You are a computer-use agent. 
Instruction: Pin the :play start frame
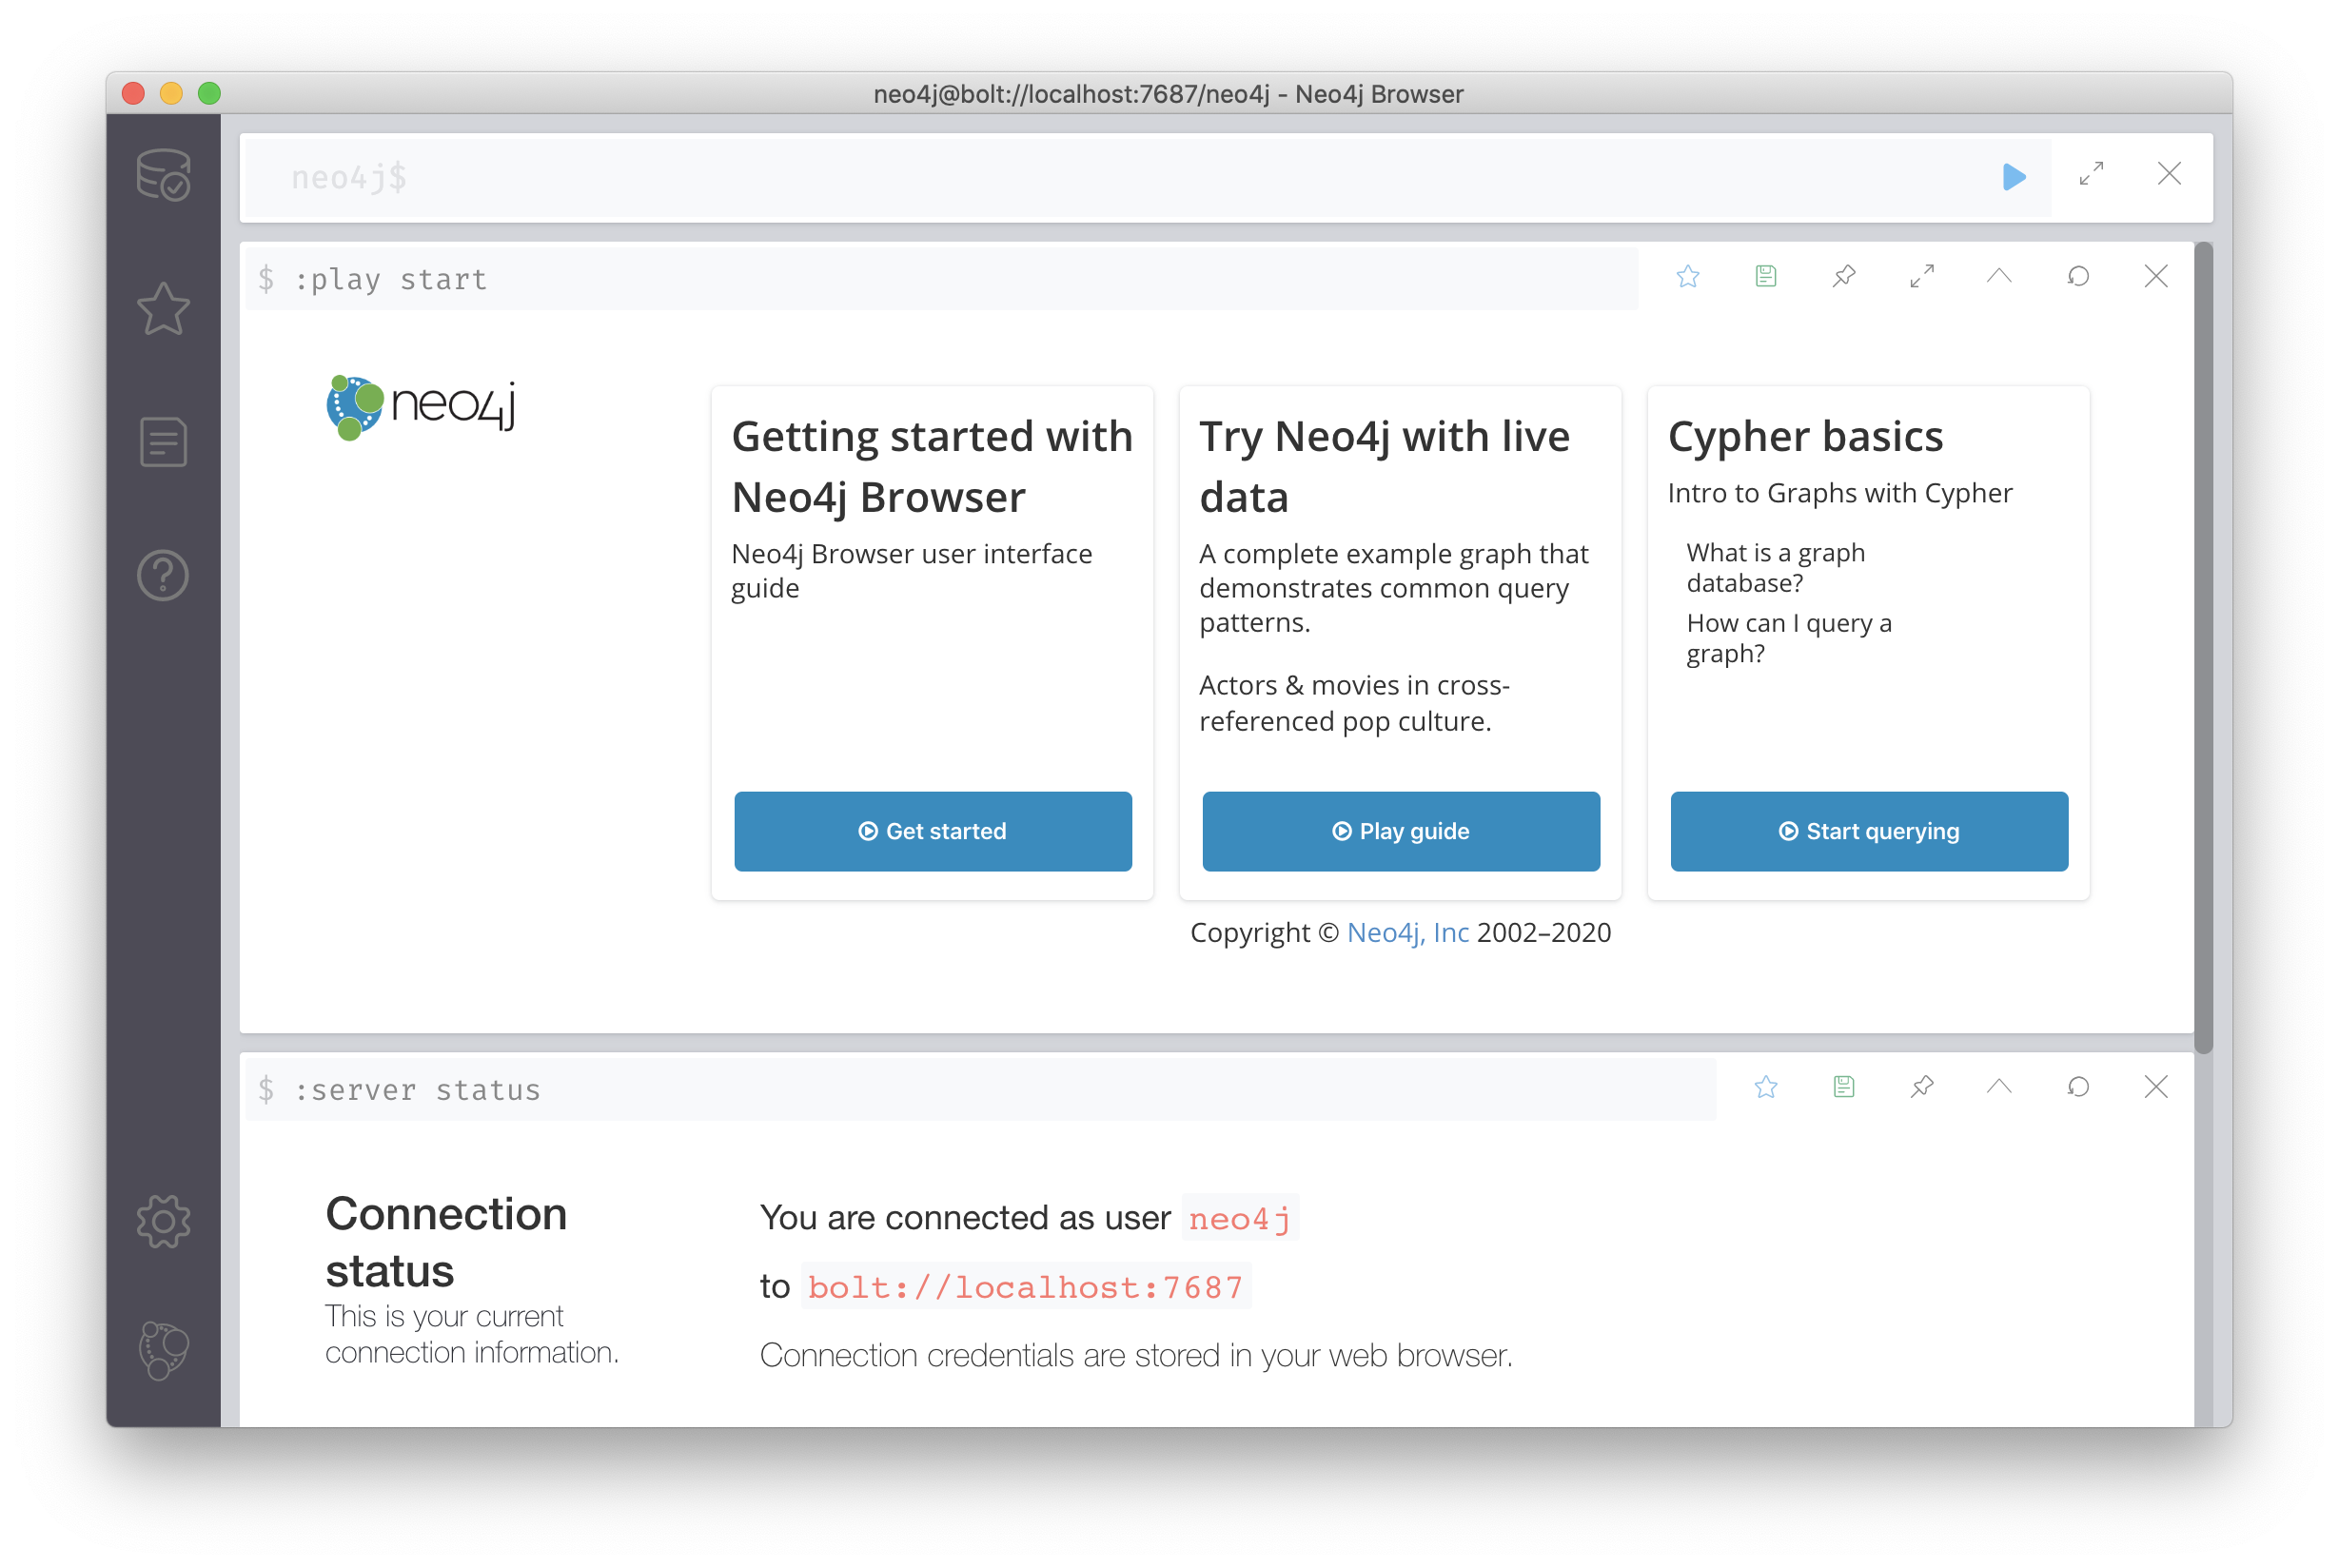(x=1844, y=277)
